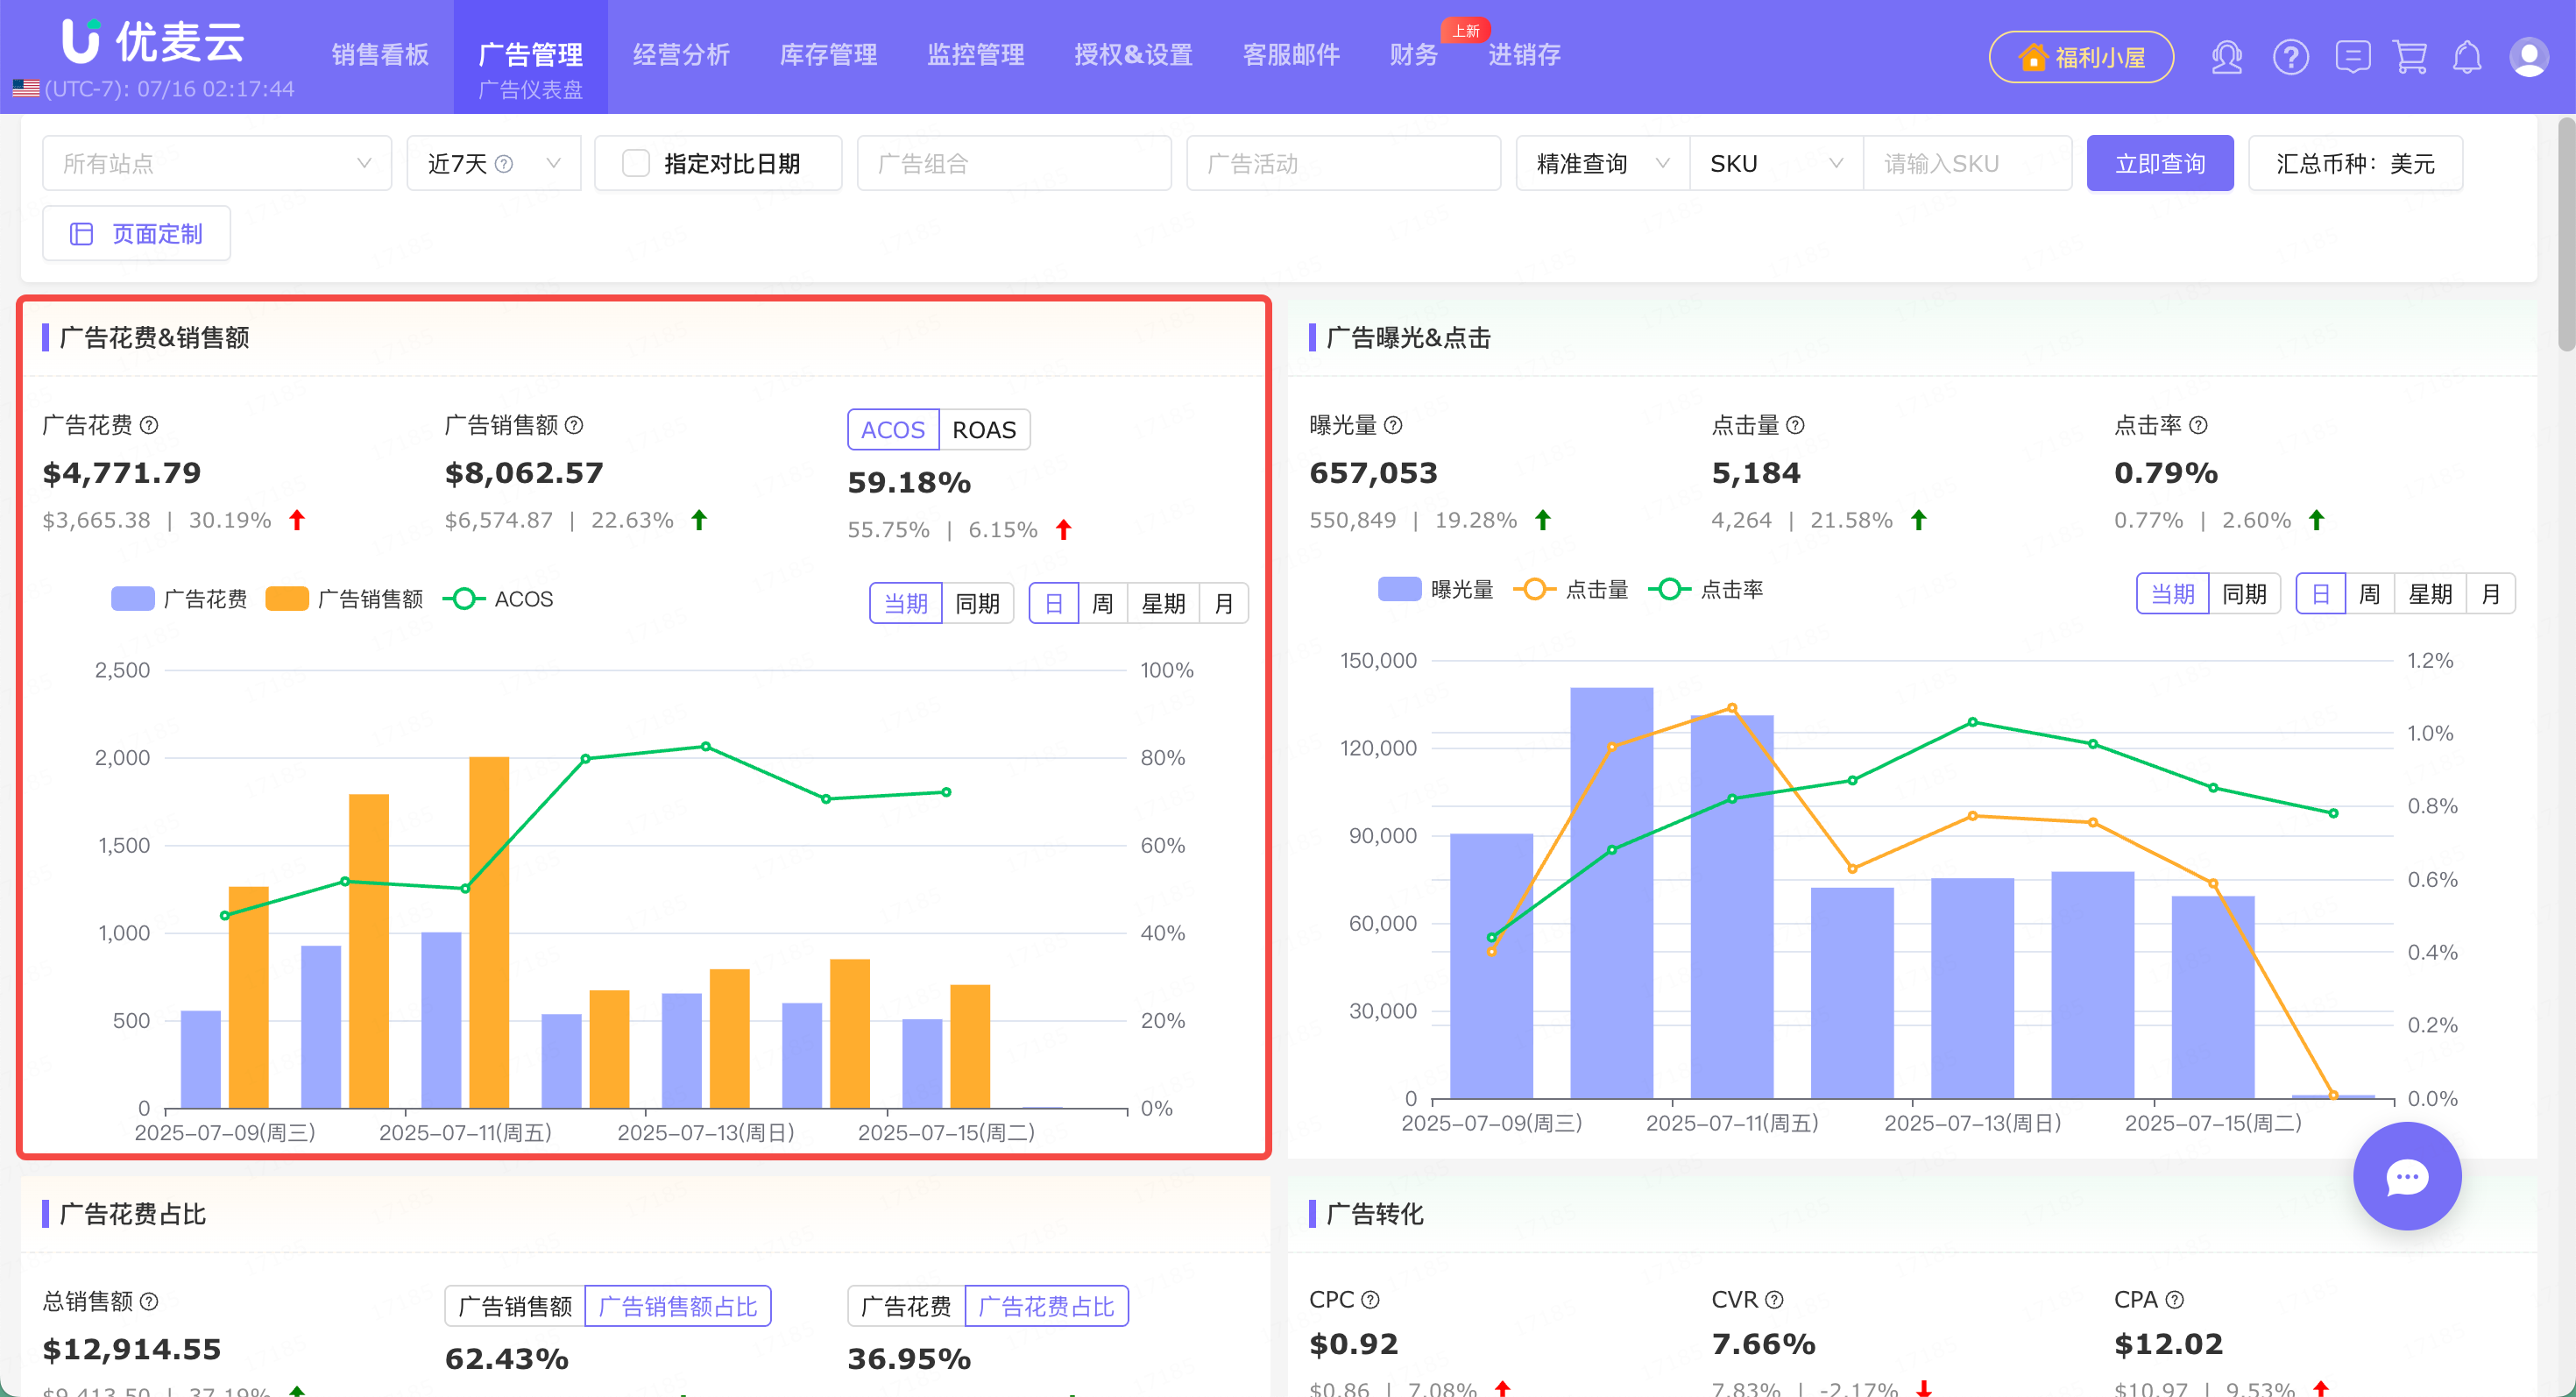
Task: Toggle 点击量 line legend item
Action: click(1571, 589)
